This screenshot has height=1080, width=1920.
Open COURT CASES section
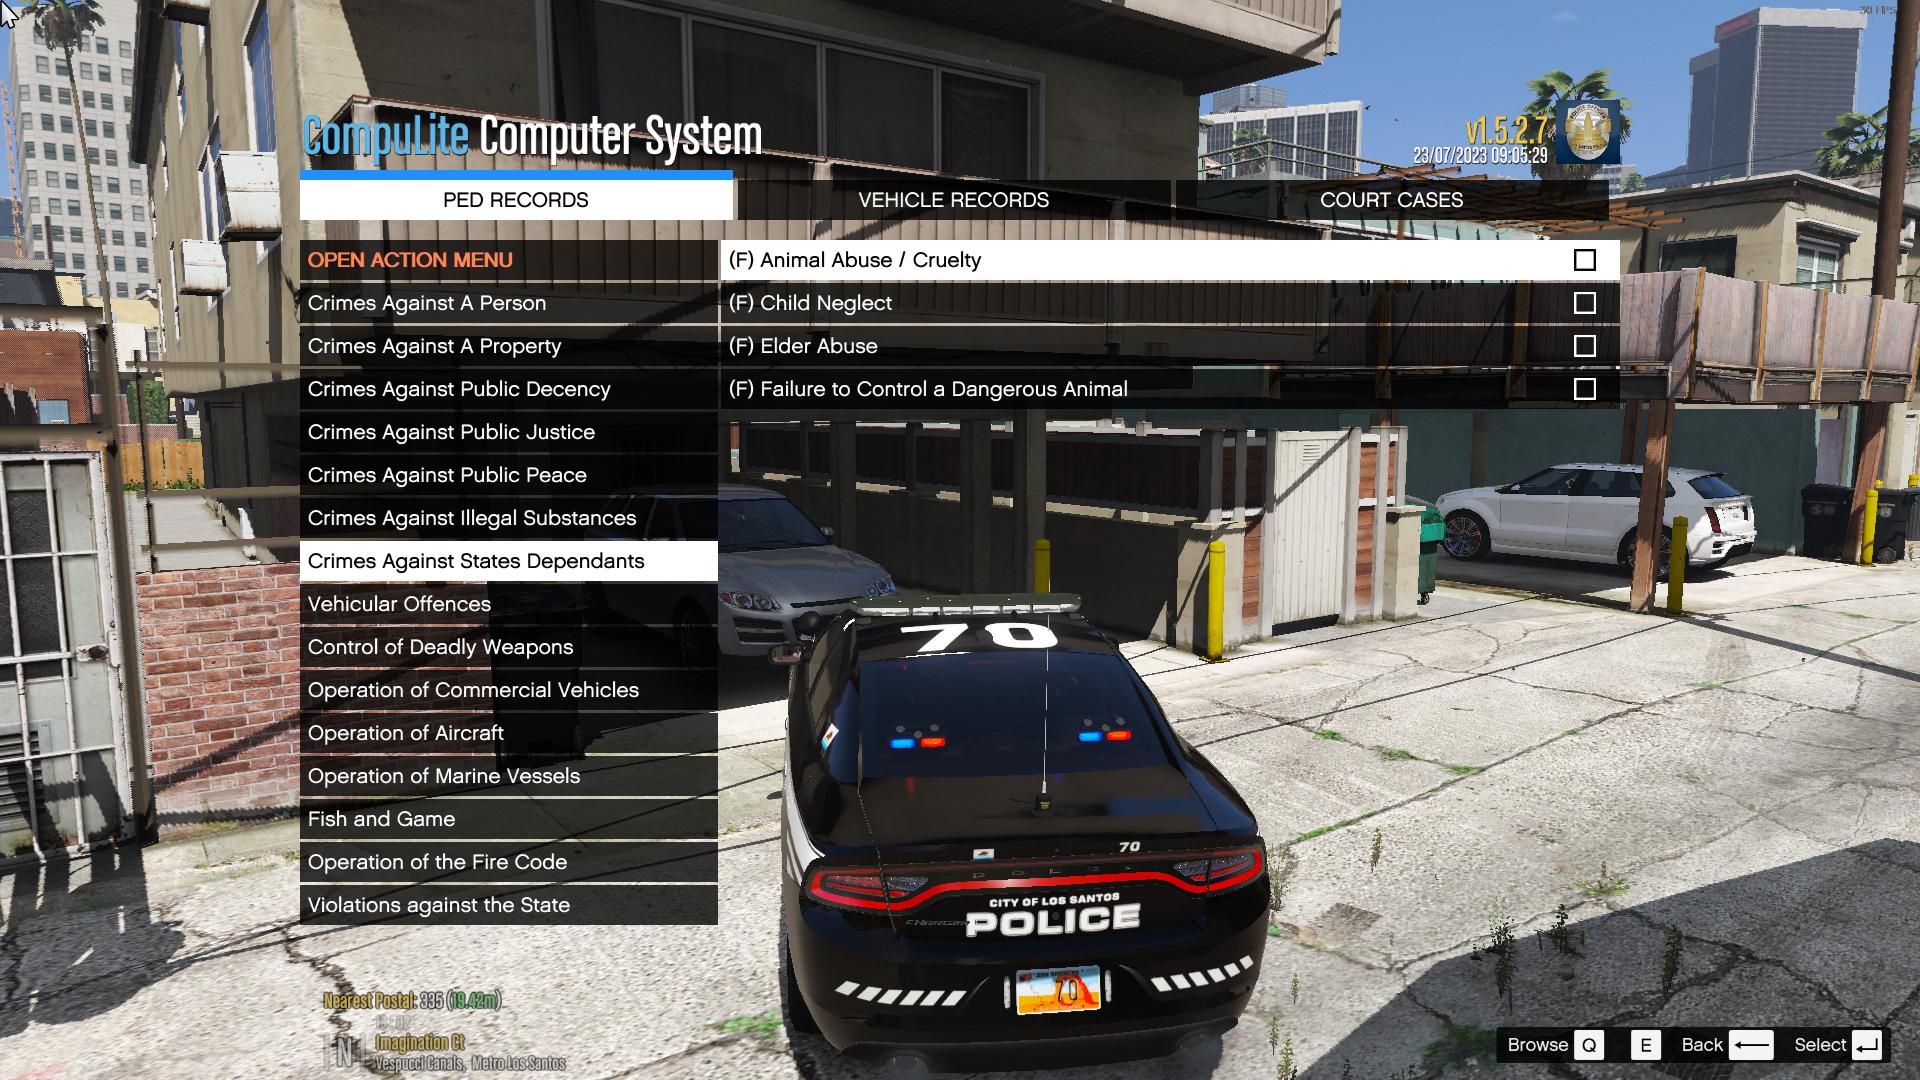pyautogui.click(x=1391, y=199)
